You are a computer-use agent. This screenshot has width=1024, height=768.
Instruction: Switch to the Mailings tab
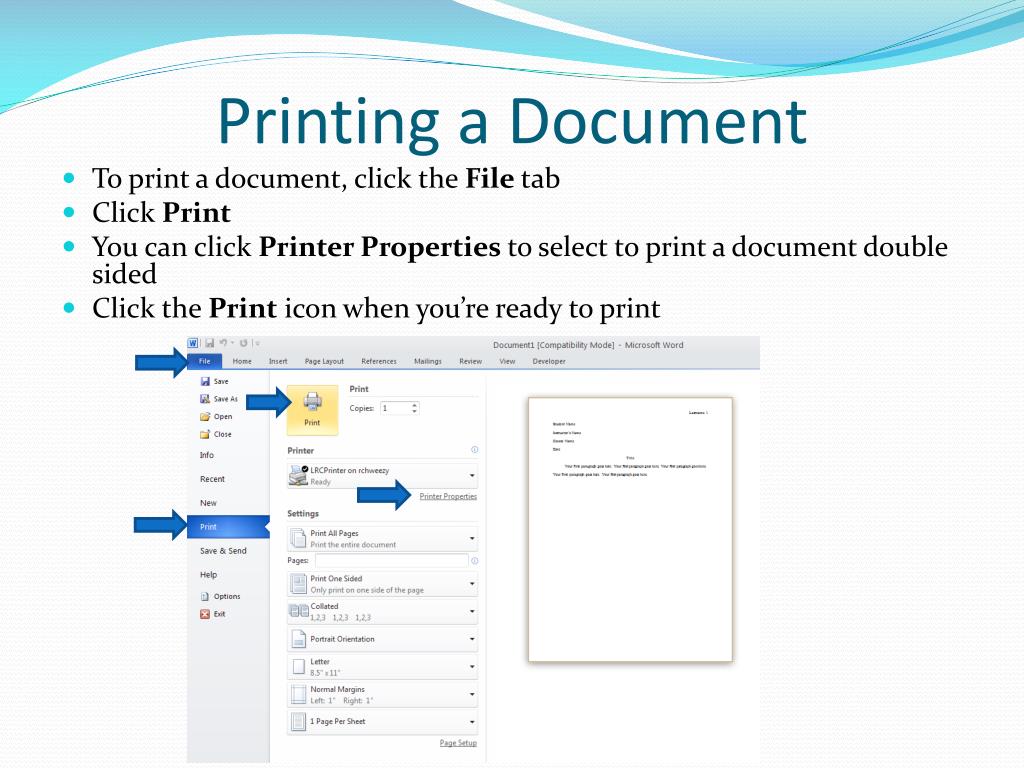click(x=428, y=361)
